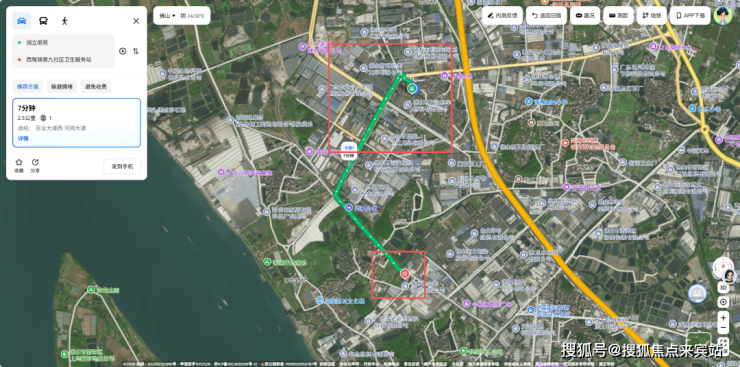Expand route details via 详情 link
Viewport: 740px width, 367px height.
coord(23,138)
